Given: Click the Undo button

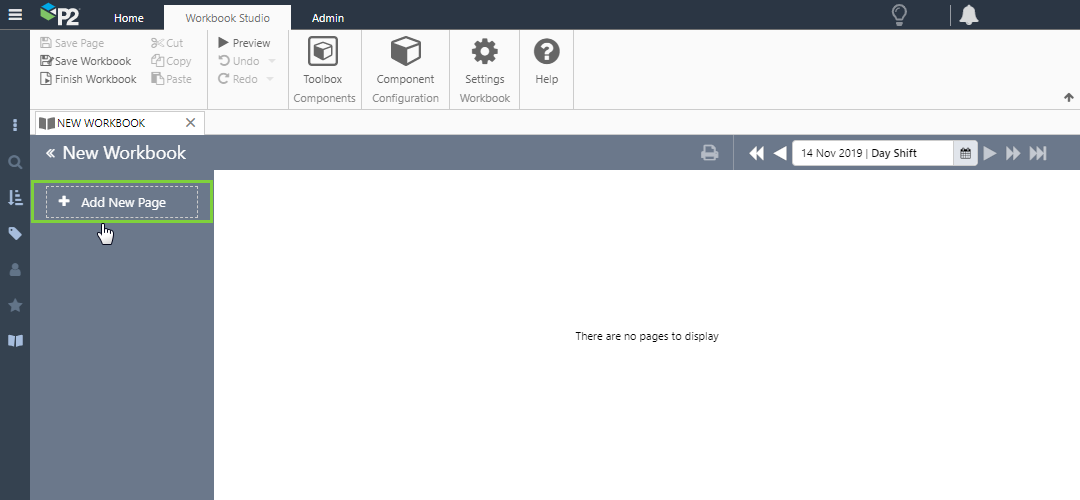Looking at the screenshot, I should [239, 61].
